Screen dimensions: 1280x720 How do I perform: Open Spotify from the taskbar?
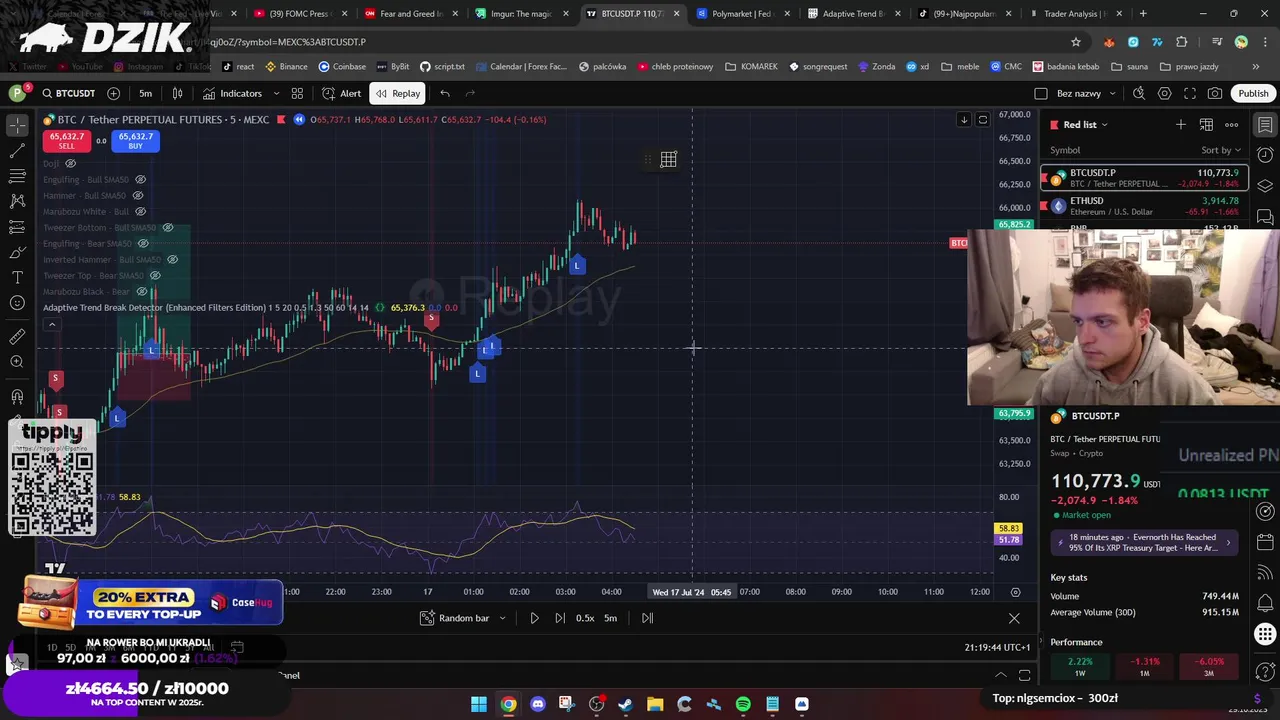(743, 704)
